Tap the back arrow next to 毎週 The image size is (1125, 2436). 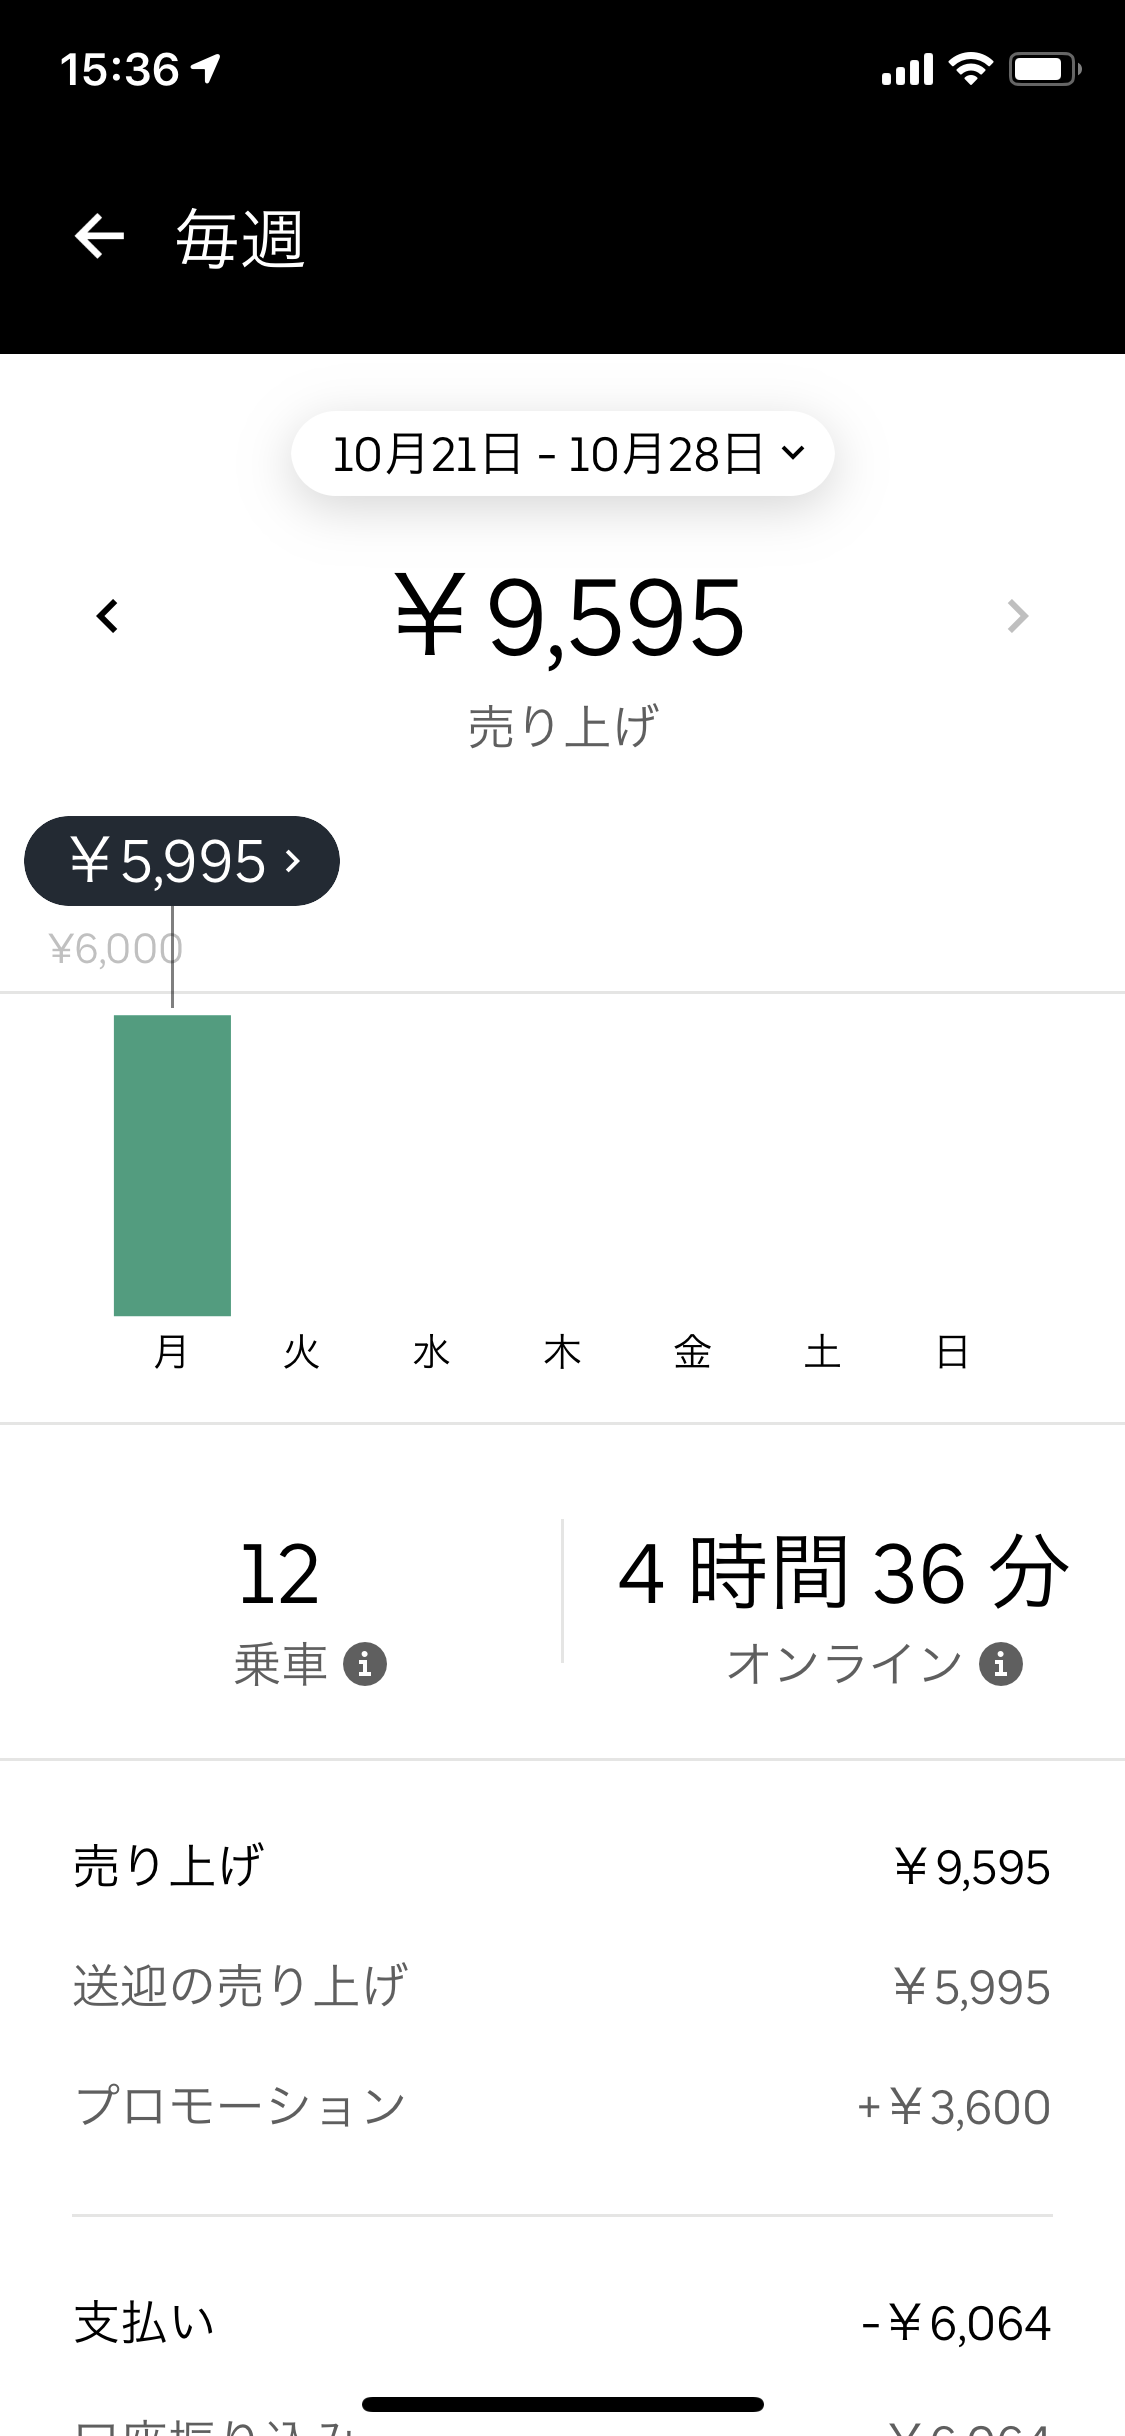99,237
